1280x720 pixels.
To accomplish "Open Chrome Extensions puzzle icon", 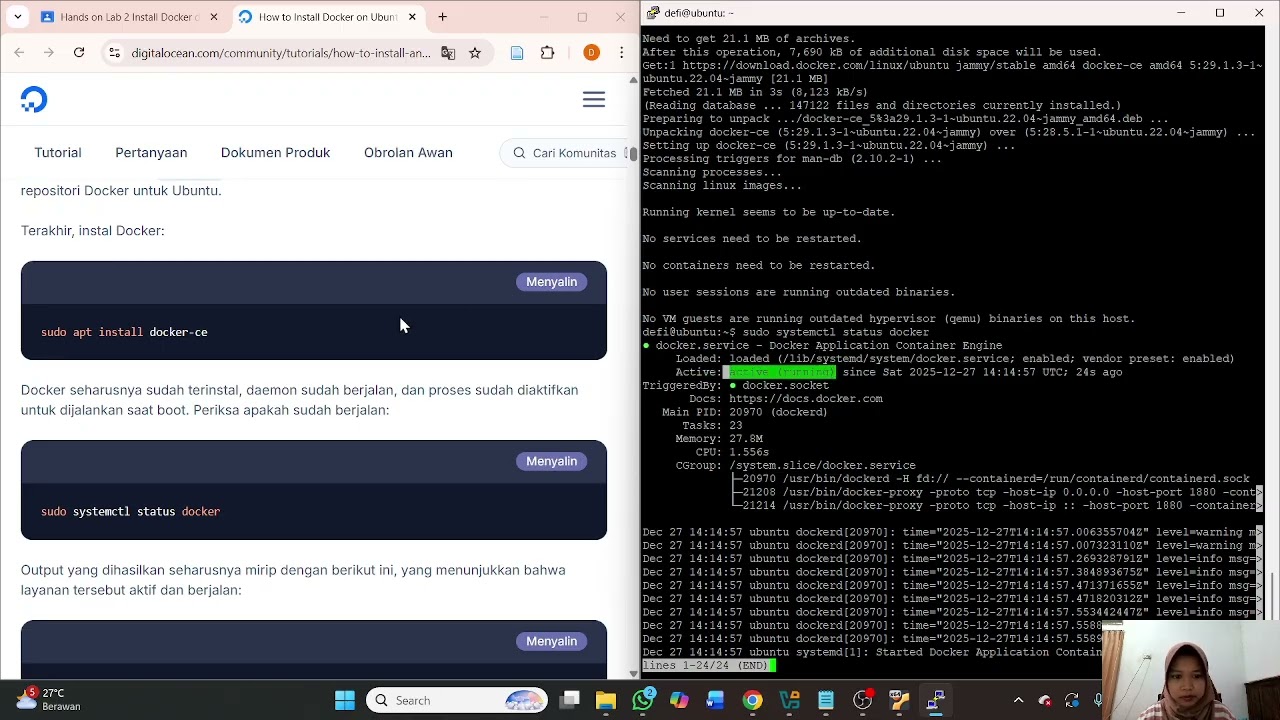I will point(547,53).
